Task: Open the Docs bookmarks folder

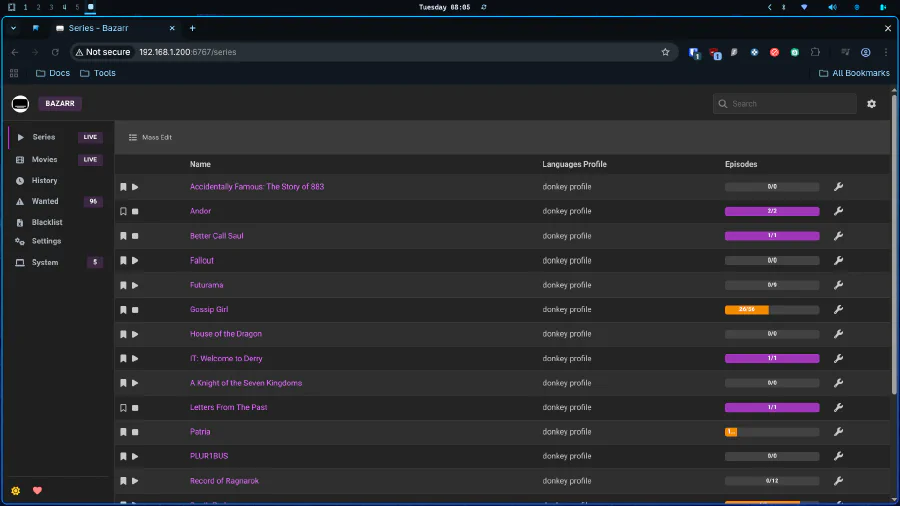Action: pyautogui.click(x=53, y=73)
